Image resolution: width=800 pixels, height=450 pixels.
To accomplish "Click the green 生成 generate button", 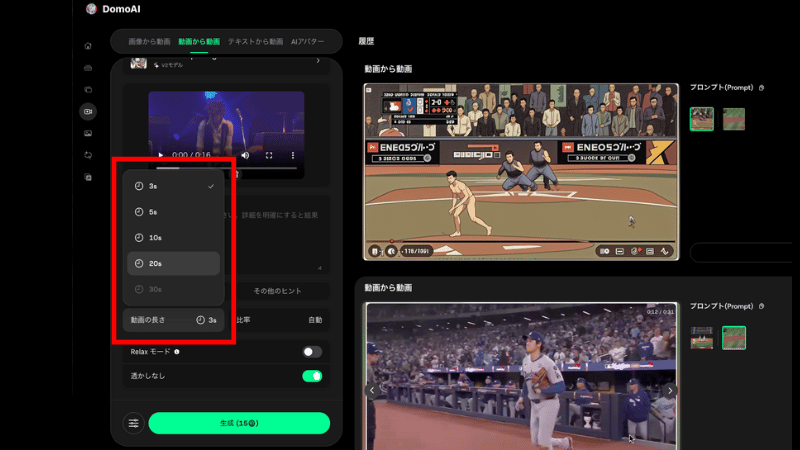I will 239,423.
